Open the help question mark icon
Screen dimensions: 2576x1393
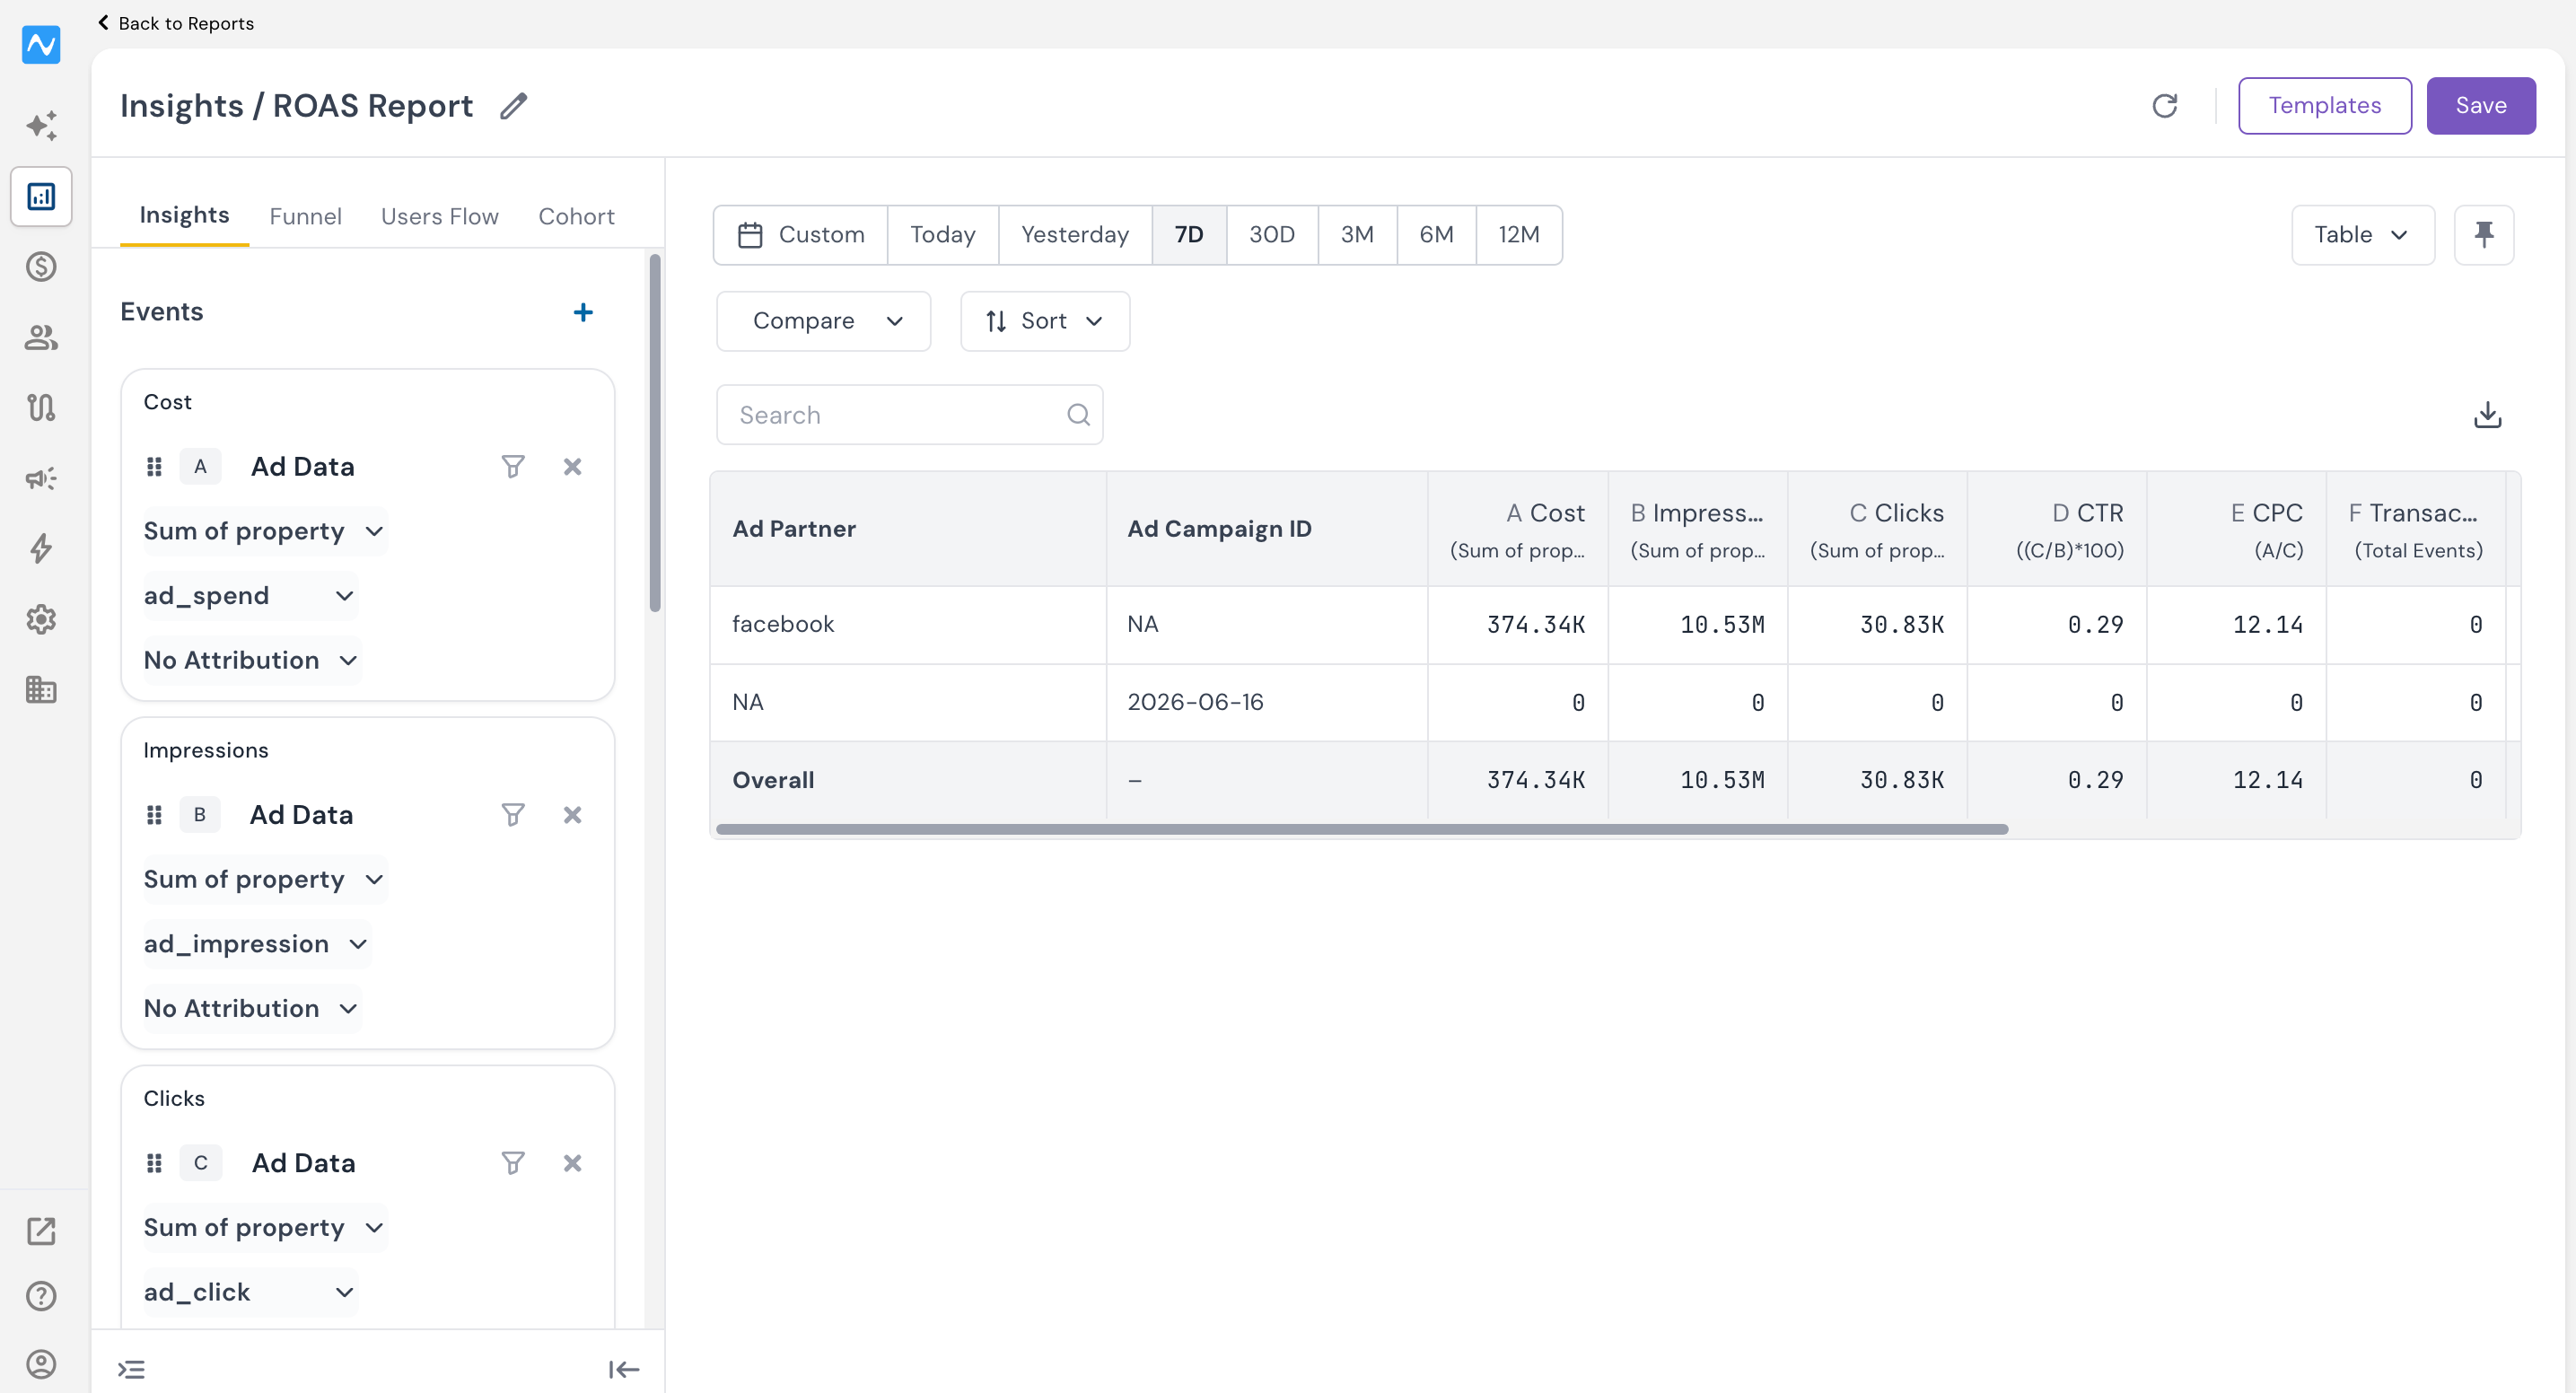tap(41, 1296)
